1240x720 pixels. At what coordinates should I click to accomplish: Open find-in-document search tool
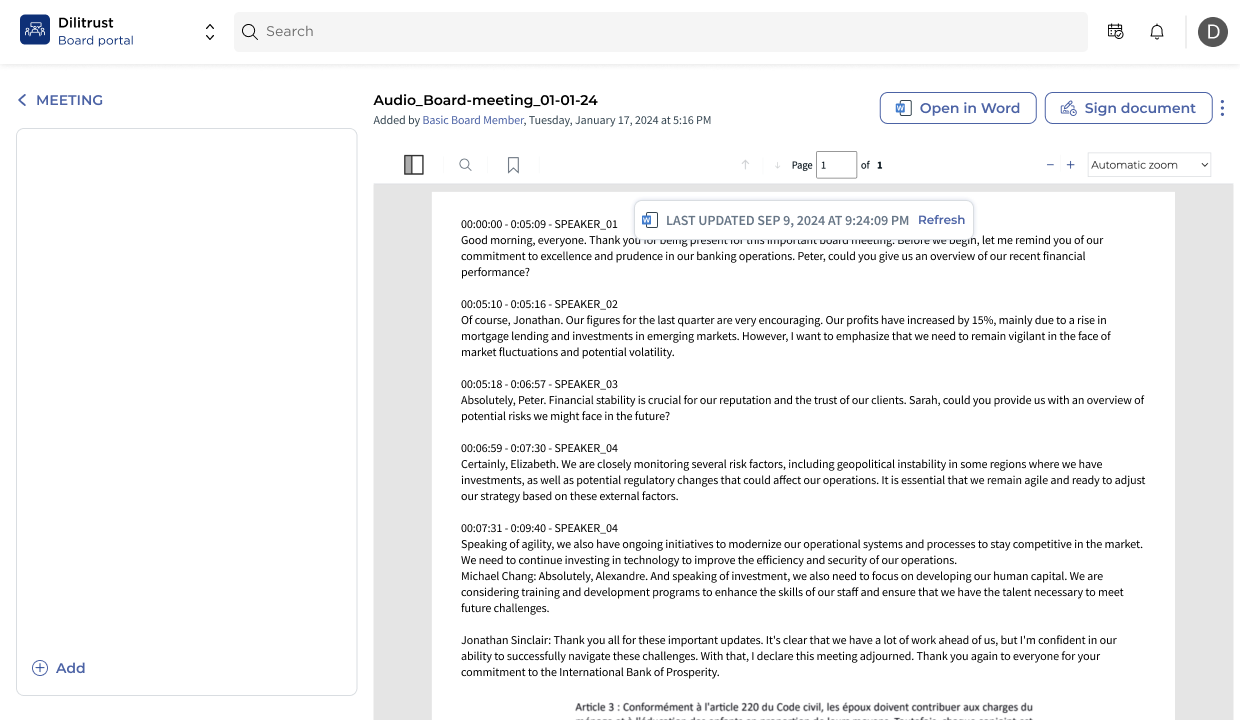465,165
